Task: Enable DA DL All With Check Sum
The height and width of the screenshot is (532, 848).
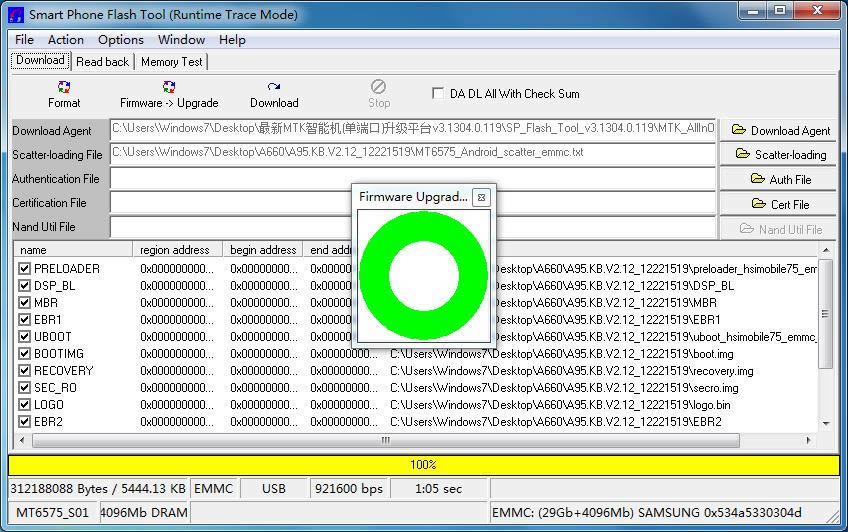Action: pyautogui.click(x=438, y=93)
